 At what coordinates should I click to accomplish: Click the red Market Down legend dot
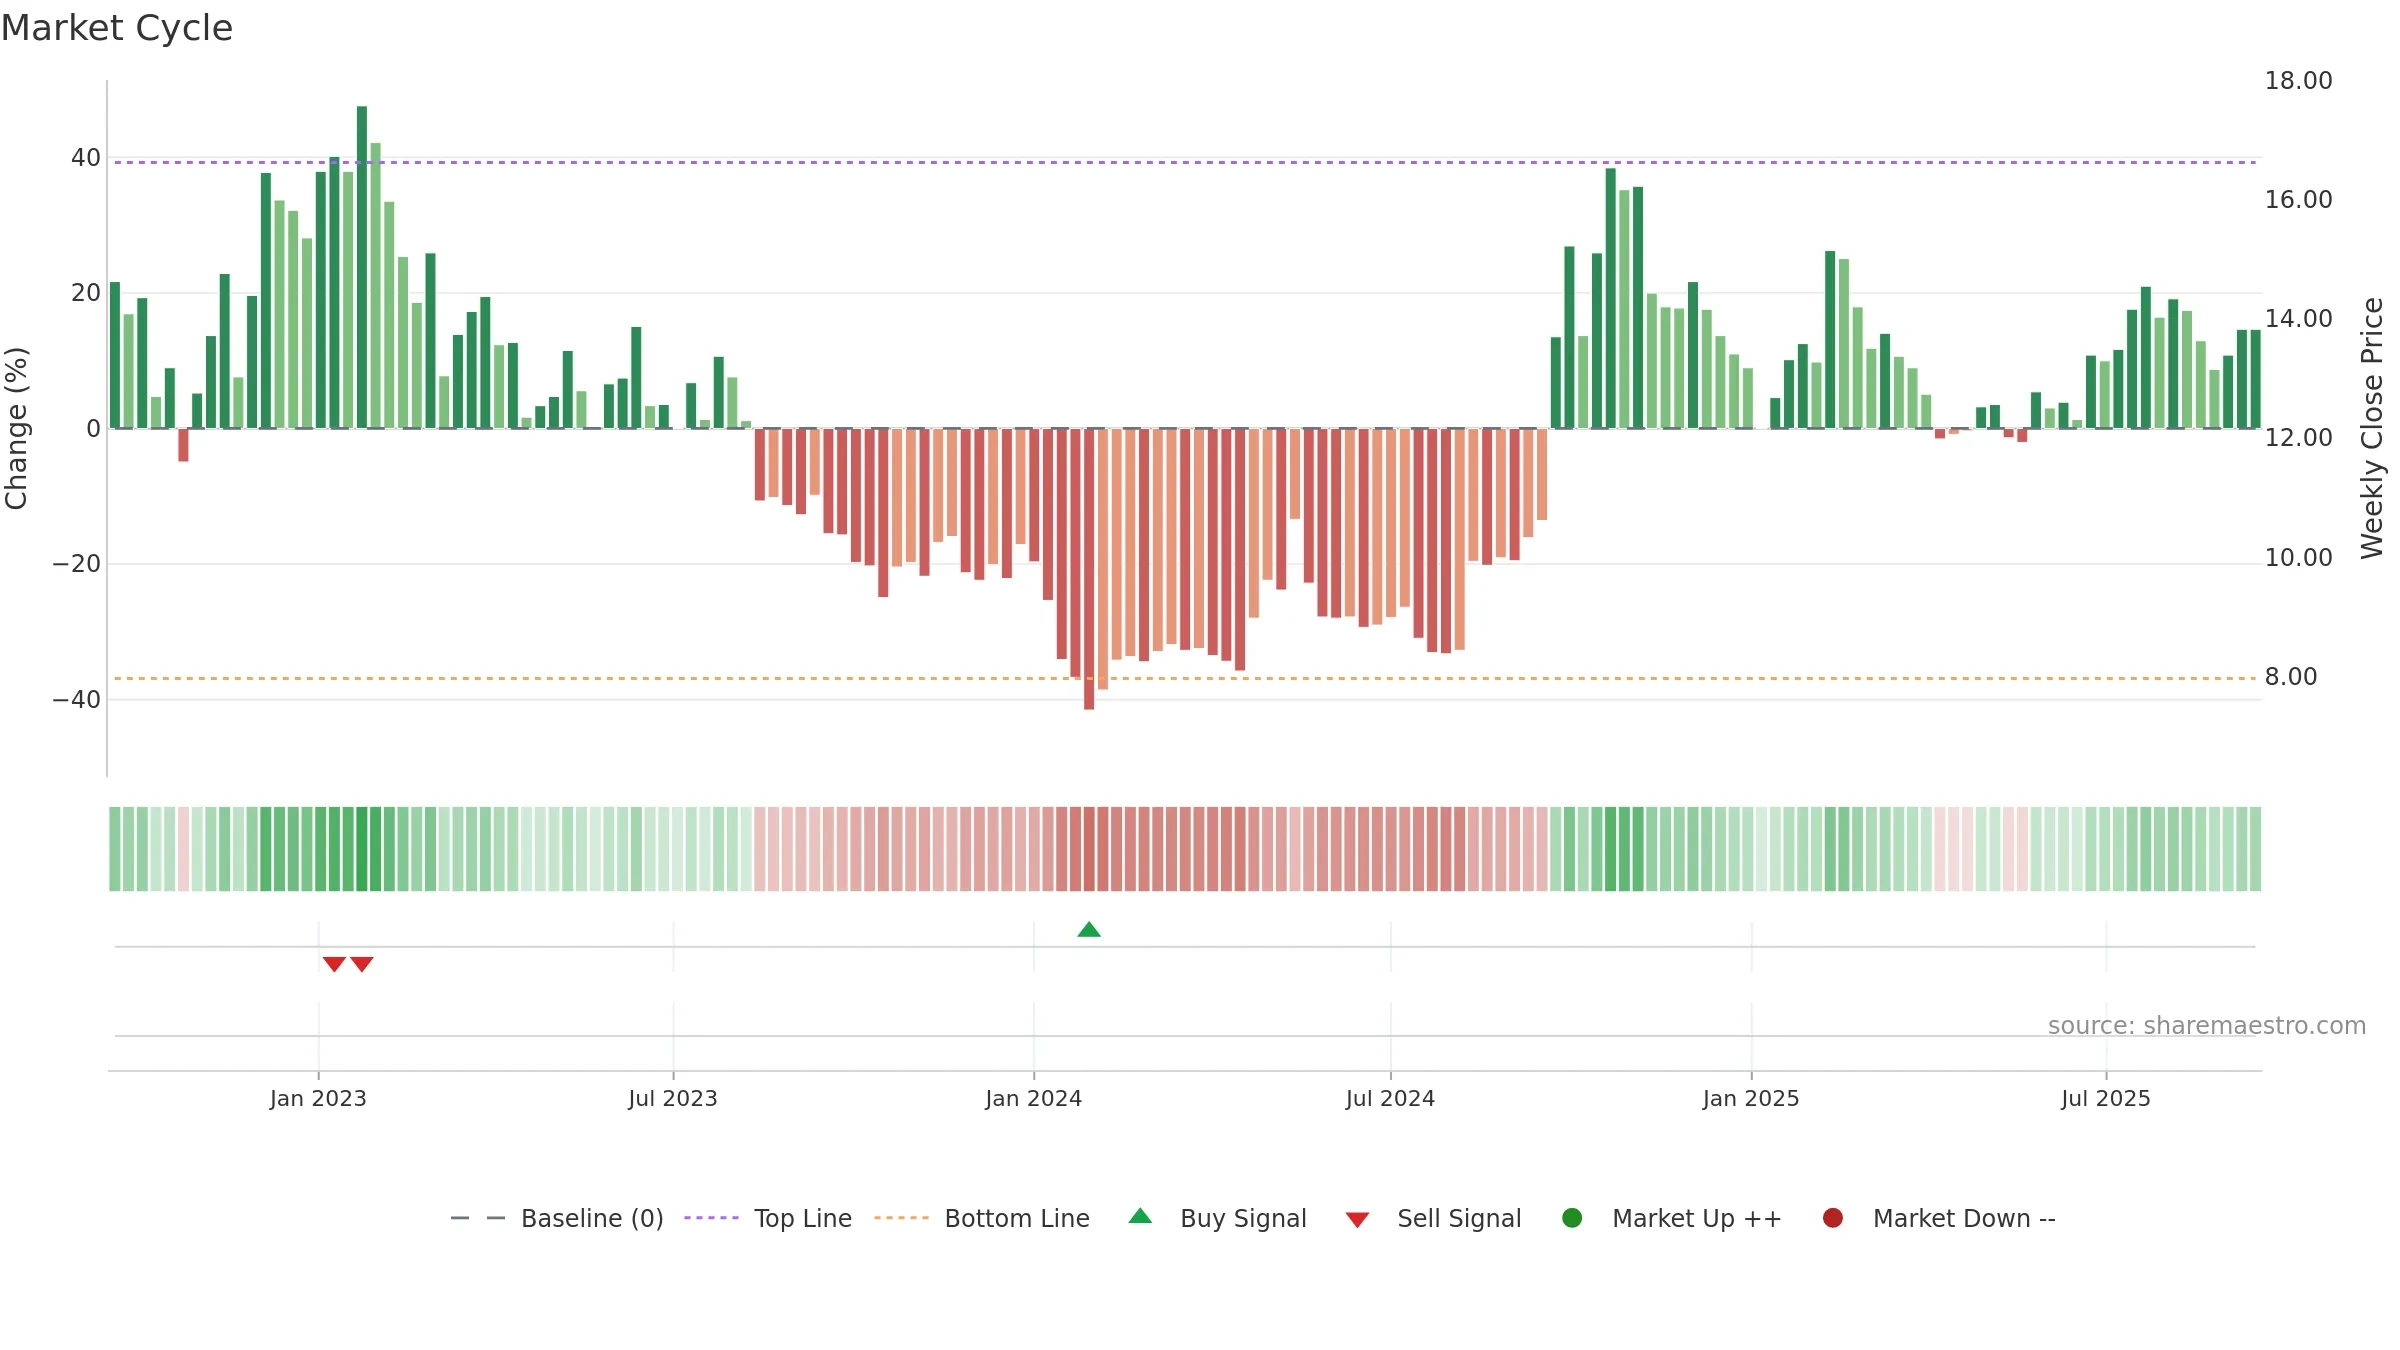[x=1833, y=1218]
